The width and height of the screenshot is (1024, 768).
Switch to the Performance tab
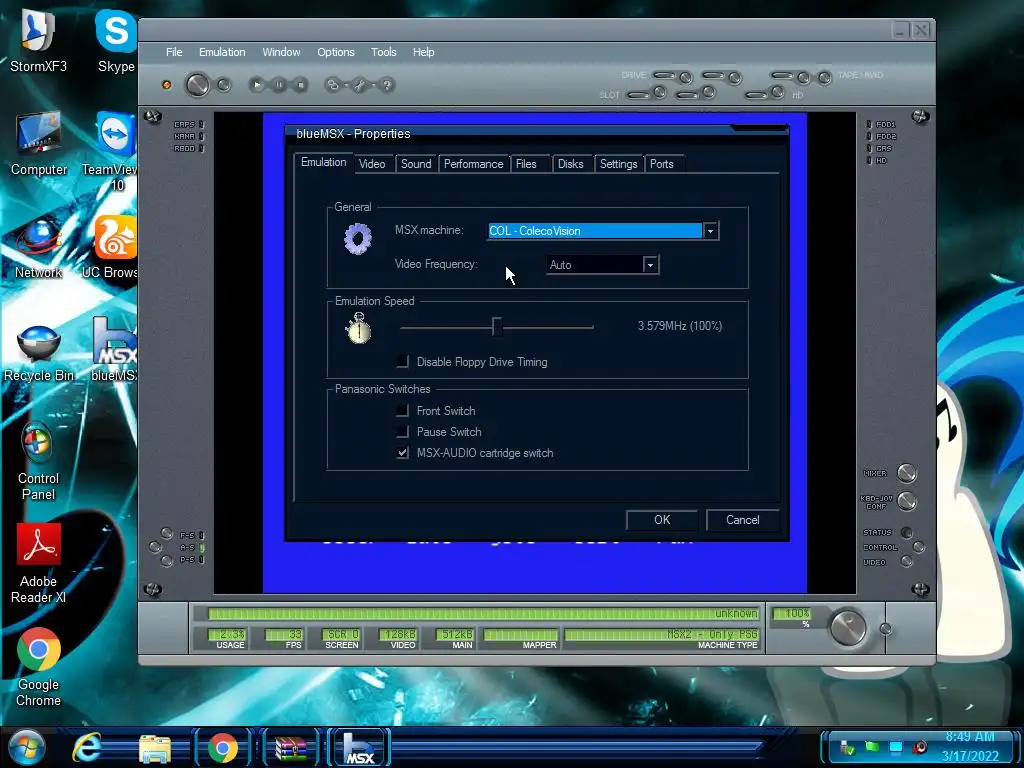pyautogui.click(x=473, y=164)
